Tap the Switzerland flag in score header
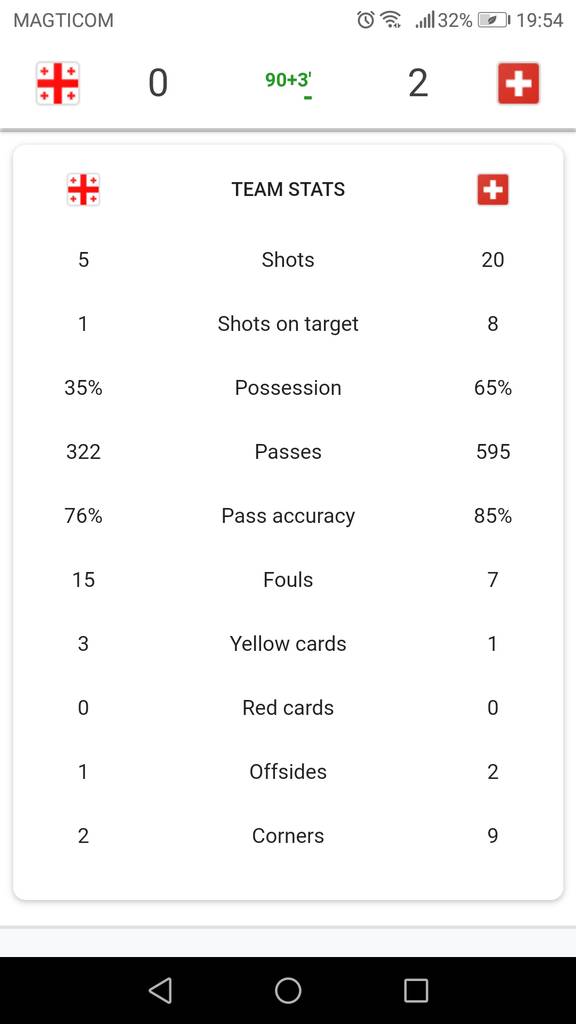This screenshot has width=576, height=1024. [x=519, y=84]
